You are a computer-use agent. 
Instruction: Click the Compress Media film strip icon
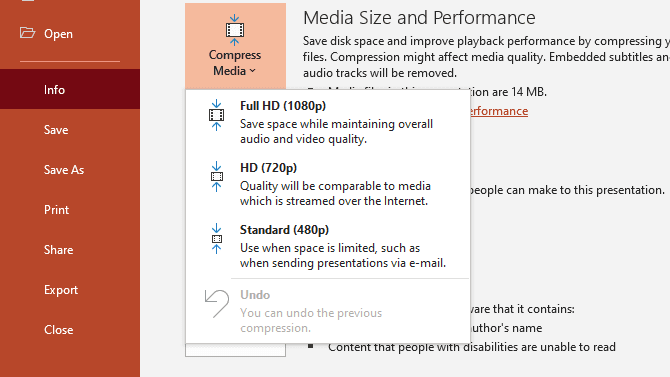[235, 30]
